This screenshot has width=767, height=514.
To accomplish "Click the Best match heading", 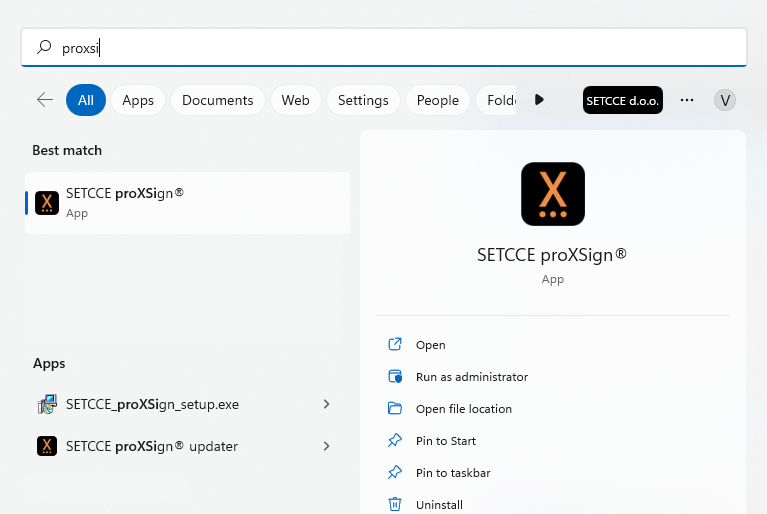I will (x=67, y=150).
